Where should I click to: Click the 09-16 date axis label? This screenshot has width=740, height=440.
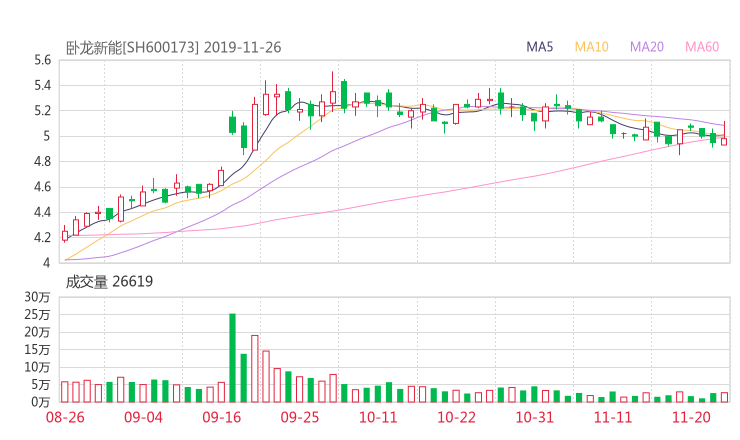tap(222, 417)
